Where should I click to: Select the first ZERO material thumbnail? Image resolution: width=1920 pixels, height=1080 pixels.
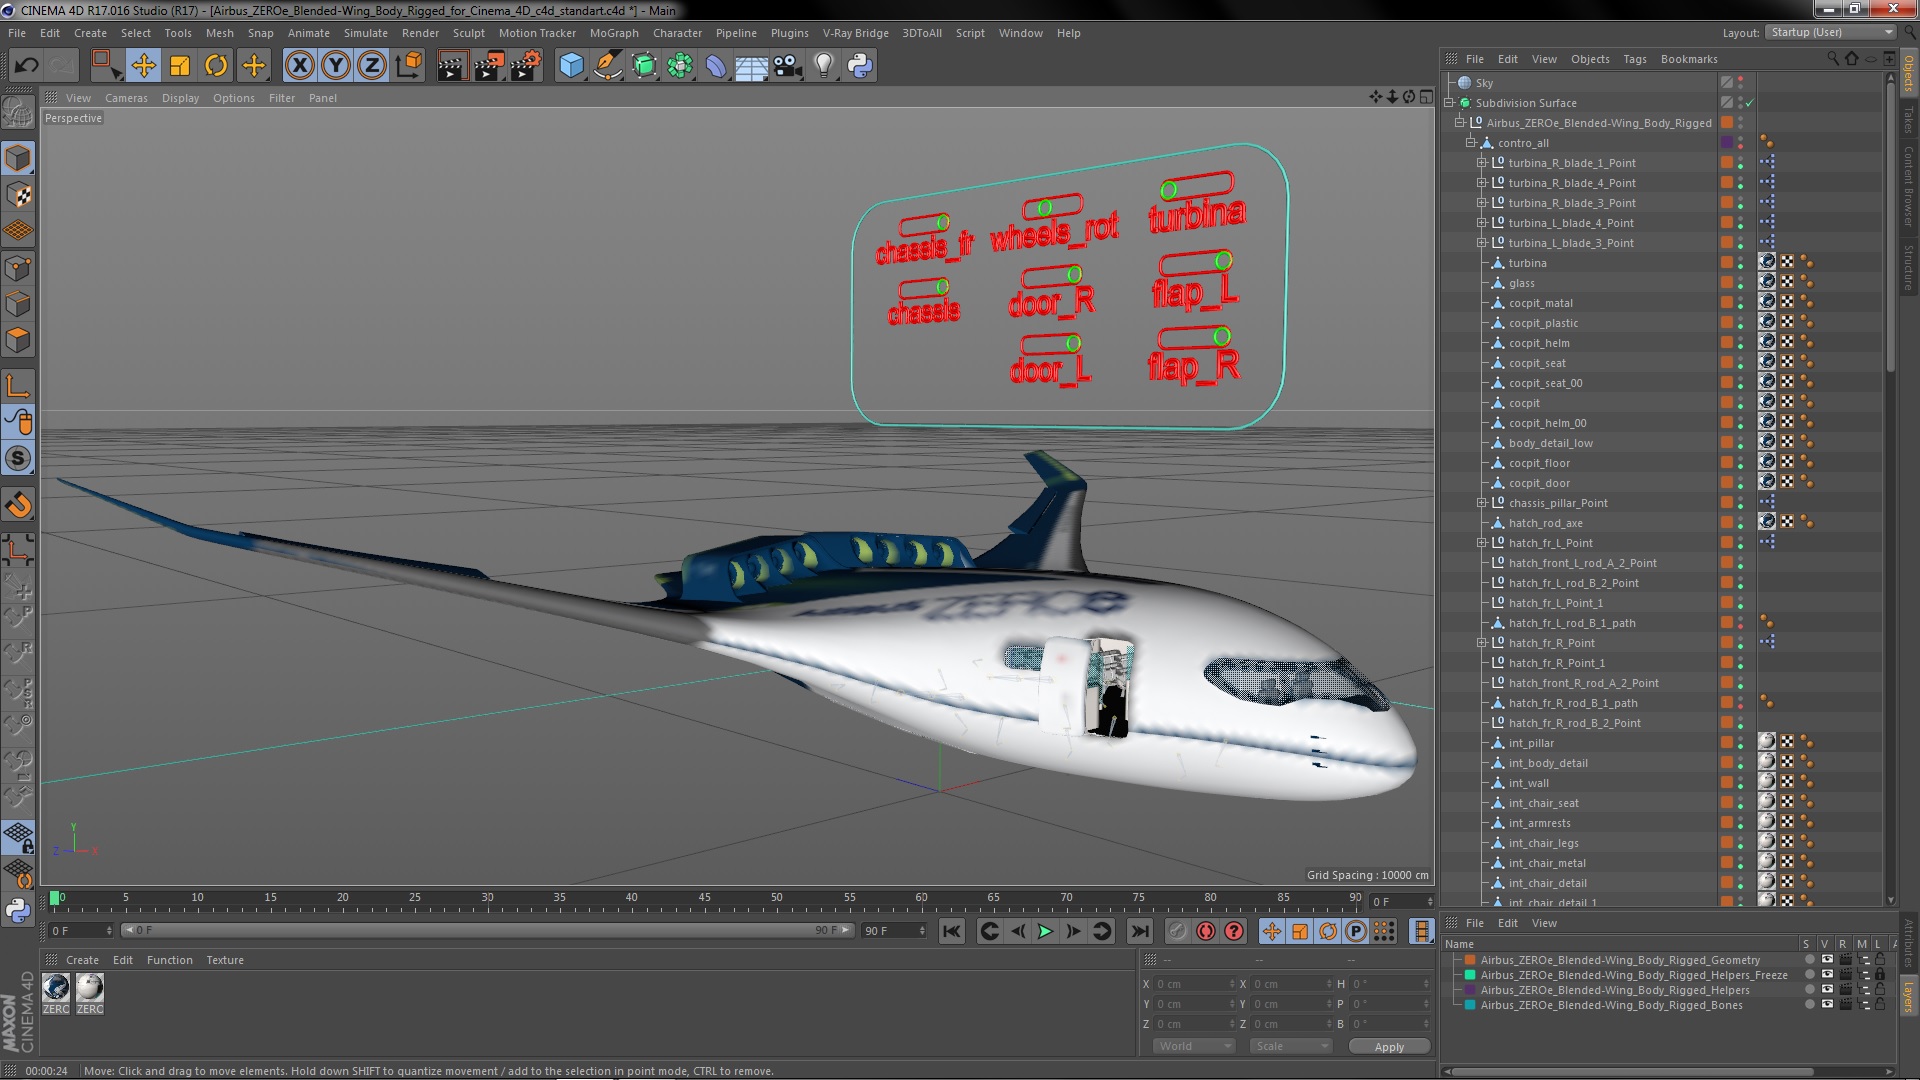click(56, 990)
